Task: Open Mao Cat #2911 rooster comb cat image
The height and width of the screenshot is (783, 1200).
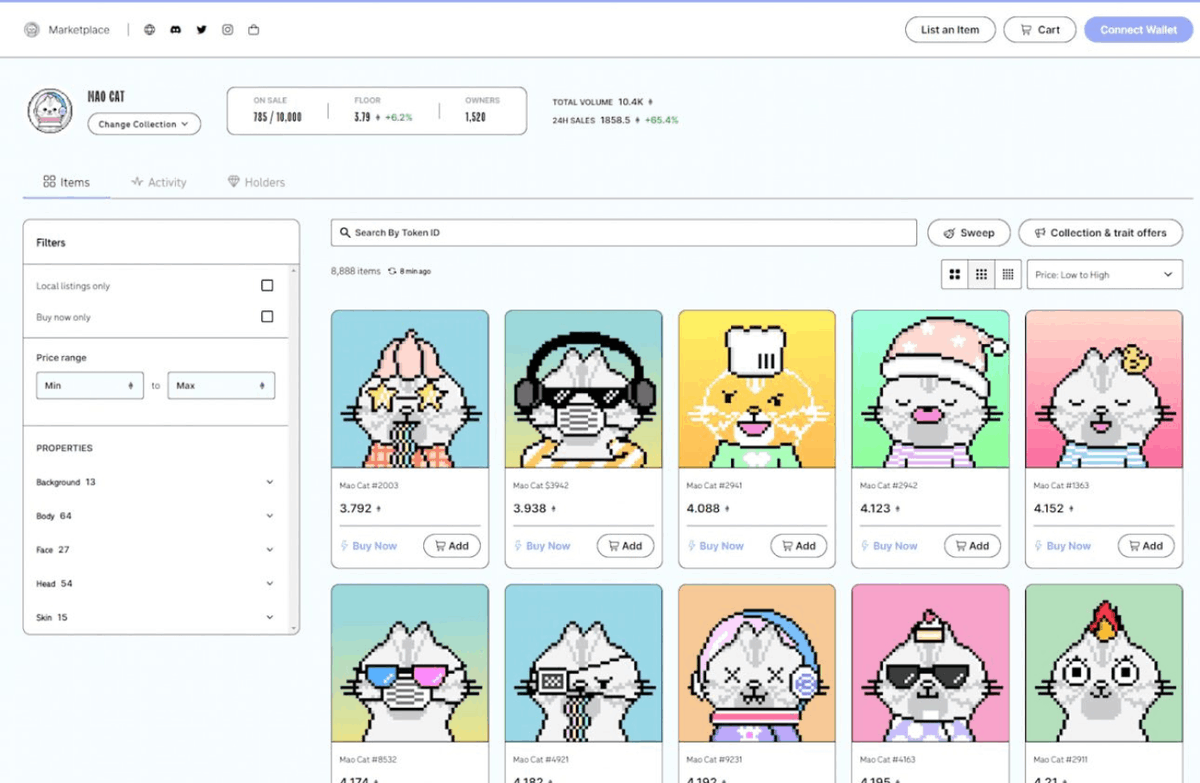Action: pyautogui.click(x=1104, y=663)
